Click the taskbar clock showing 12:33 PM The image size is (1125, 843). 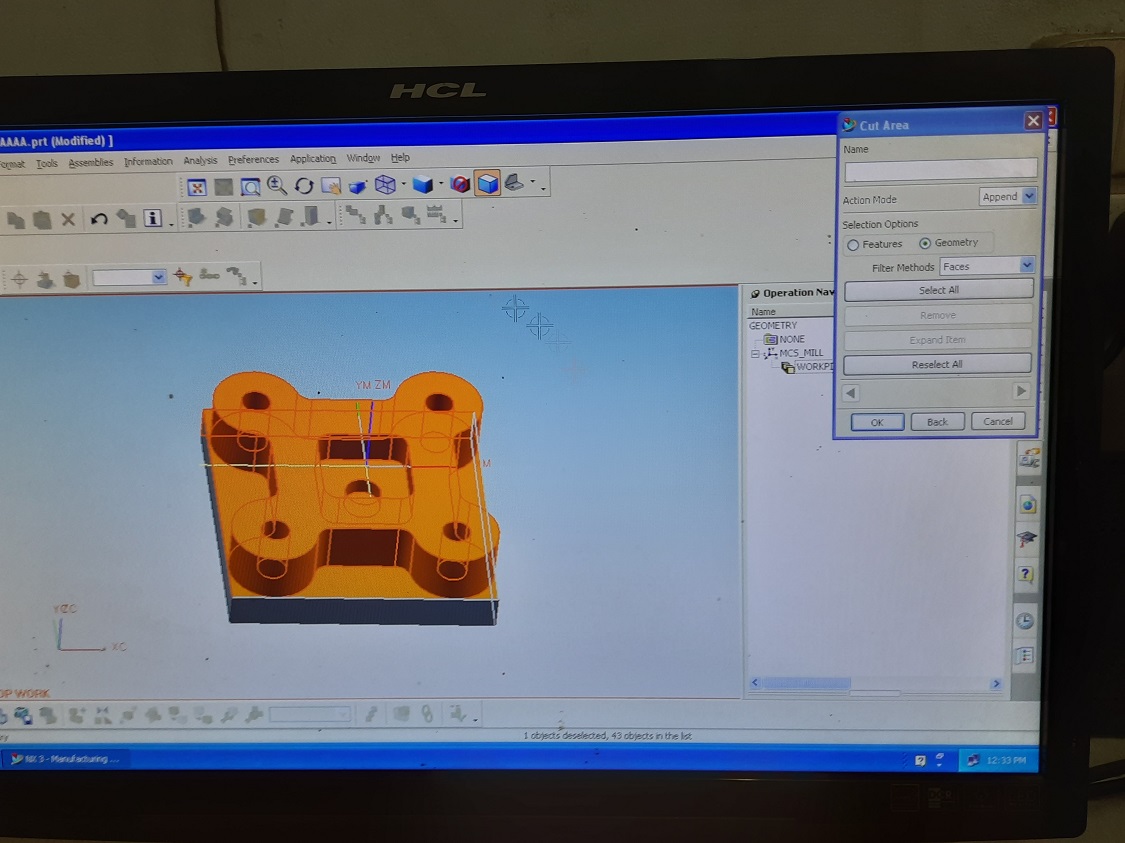(1006, 760)
